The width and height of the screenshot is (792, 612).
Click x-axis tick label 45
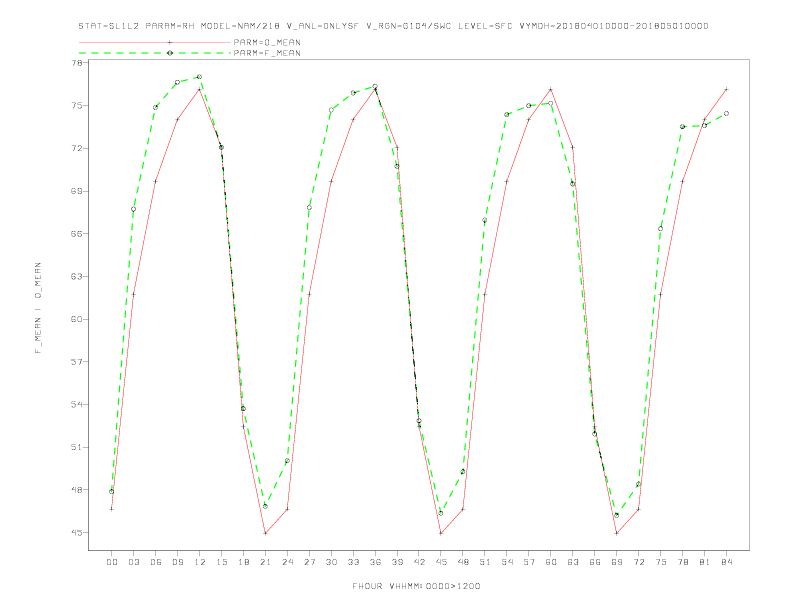pos(441,562)
